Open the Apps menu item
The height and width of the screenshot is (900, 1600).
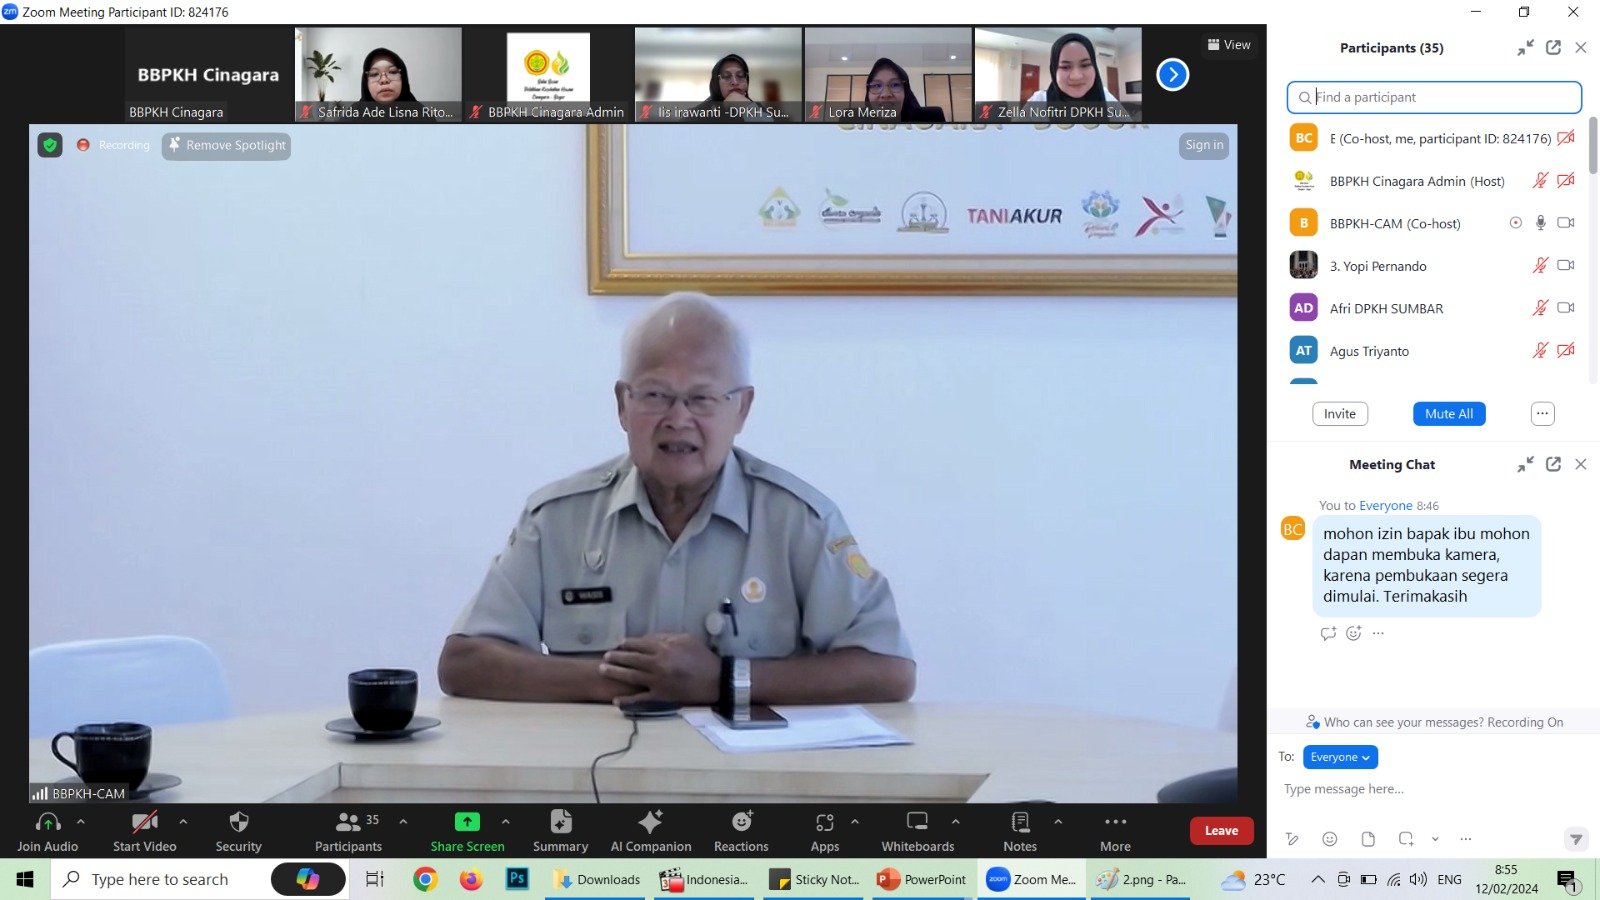pyautogui.click(x=825, y=822)
